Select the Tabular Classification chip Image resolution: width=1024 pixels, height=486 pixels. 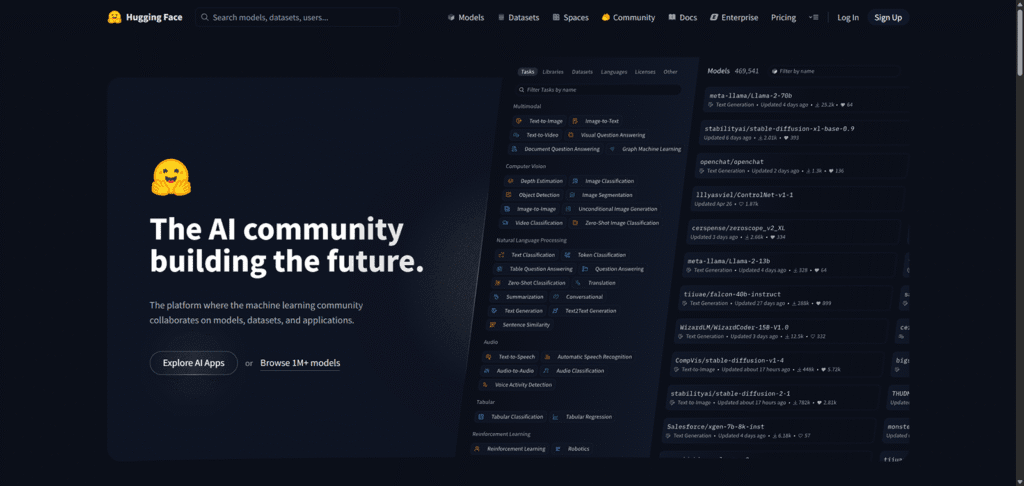click(x=511, y=417)
